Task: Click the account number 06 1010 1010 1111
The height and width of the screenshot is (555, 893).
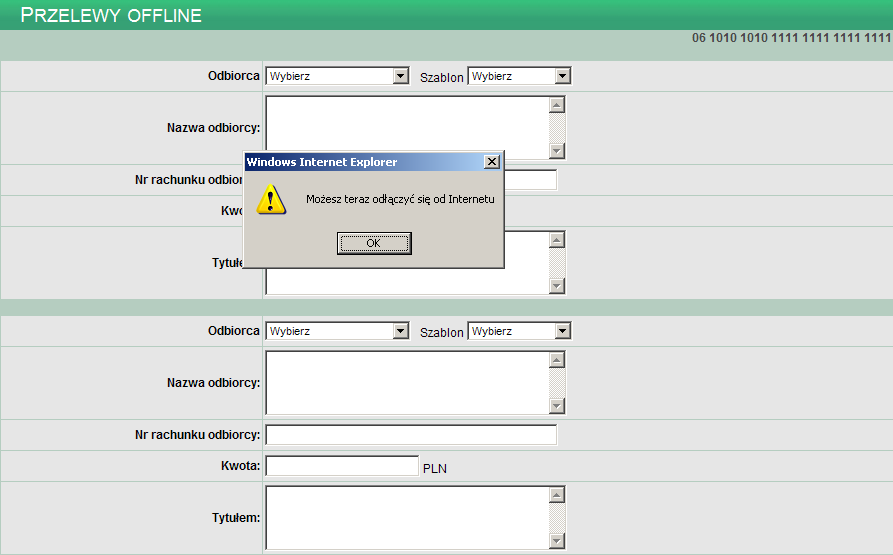Action: click(792, 38)
